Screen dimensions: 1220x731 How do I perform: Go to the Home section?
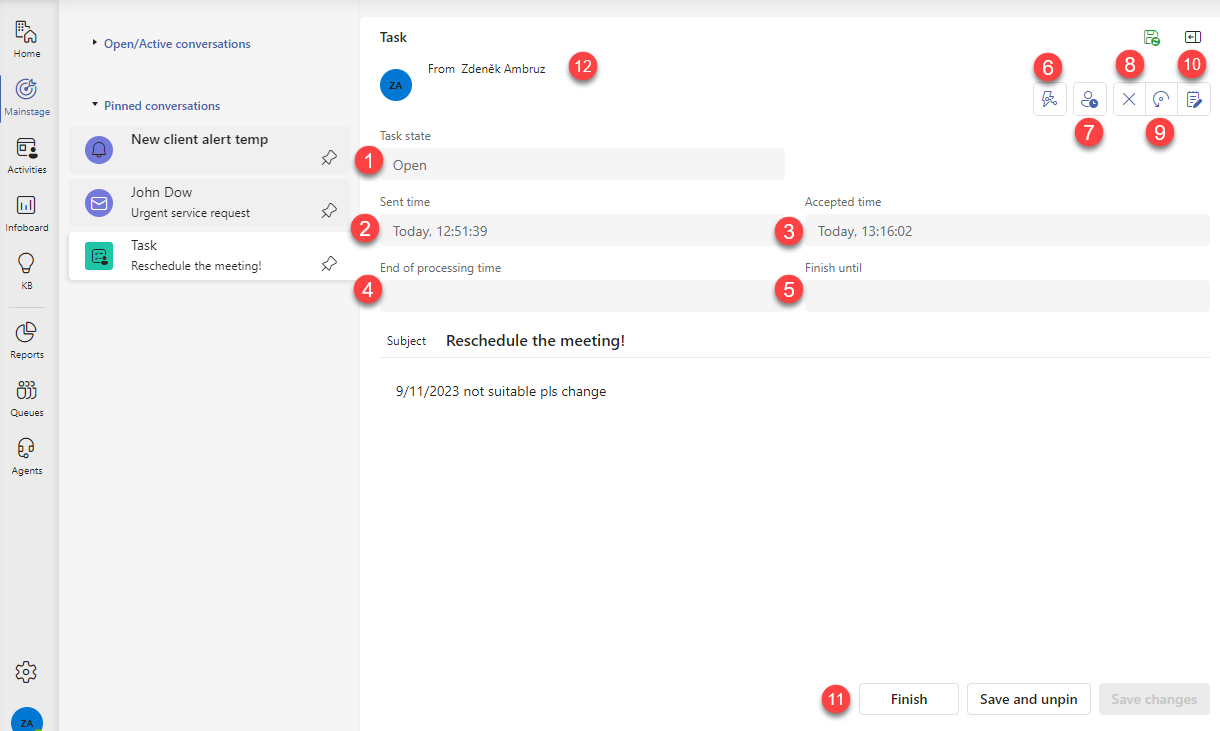[27, 38]
